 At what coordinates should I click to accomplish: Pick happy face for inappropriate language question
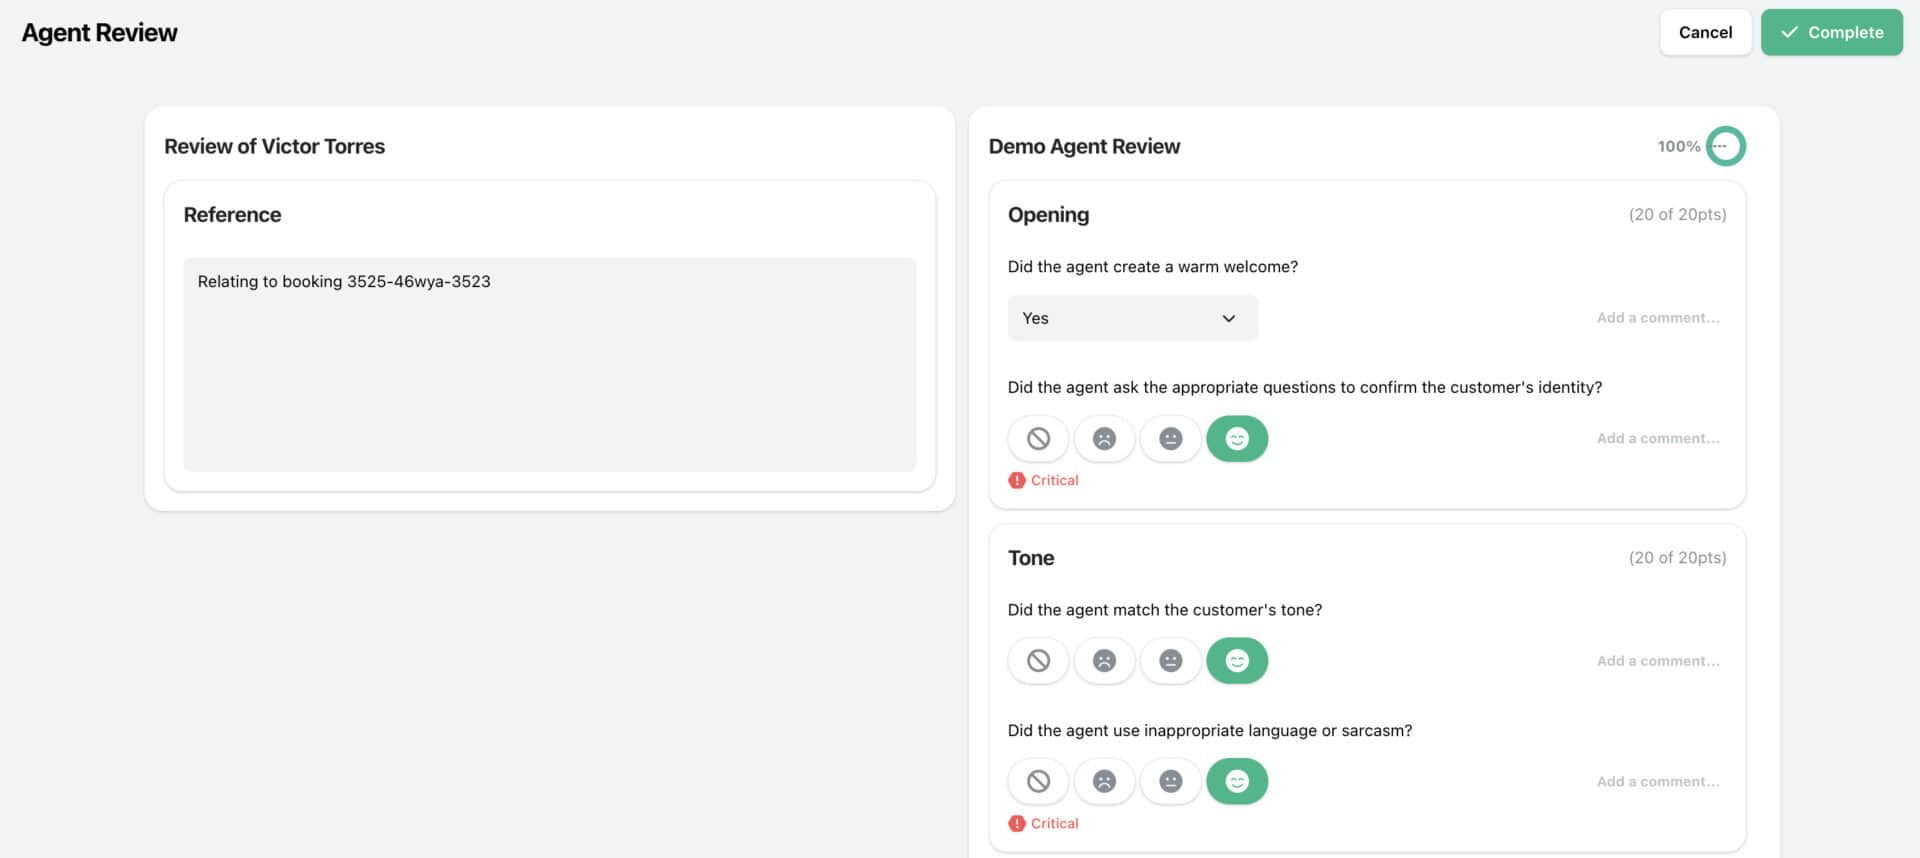pyautogui.click(x=1237, y=782)
